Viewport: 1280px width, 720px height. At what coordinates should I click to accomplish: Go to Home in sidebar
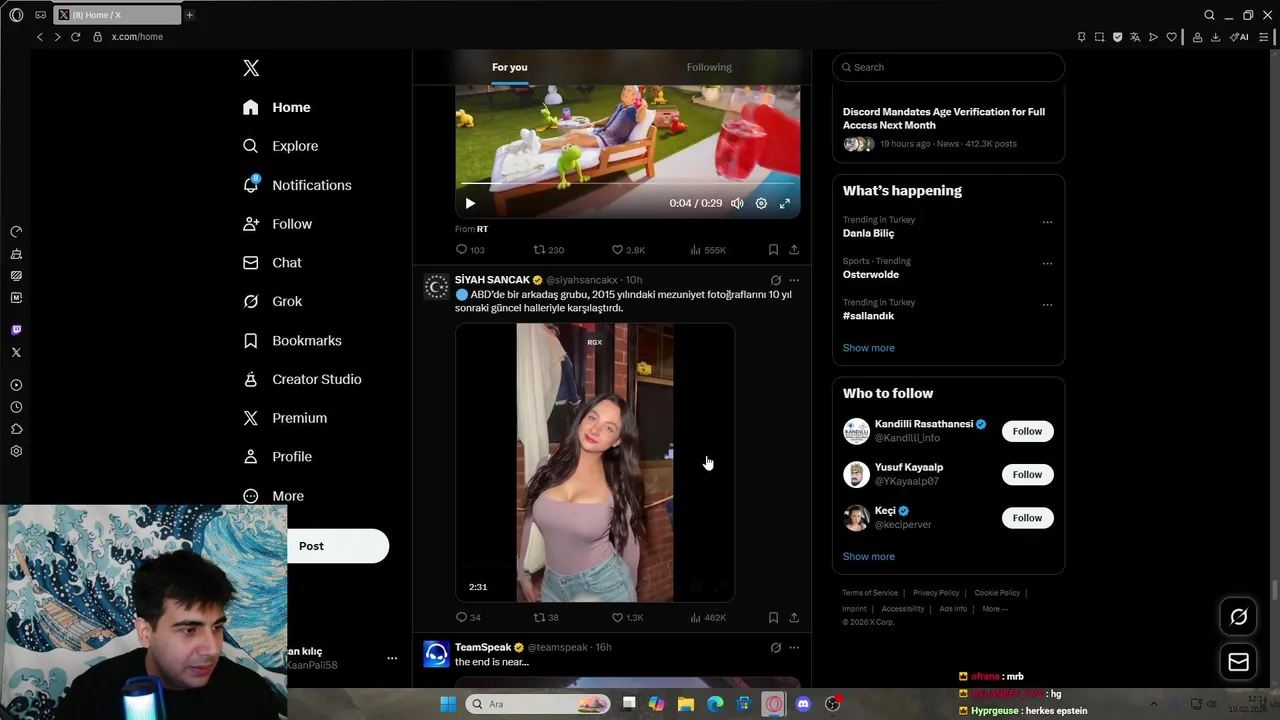277,107
